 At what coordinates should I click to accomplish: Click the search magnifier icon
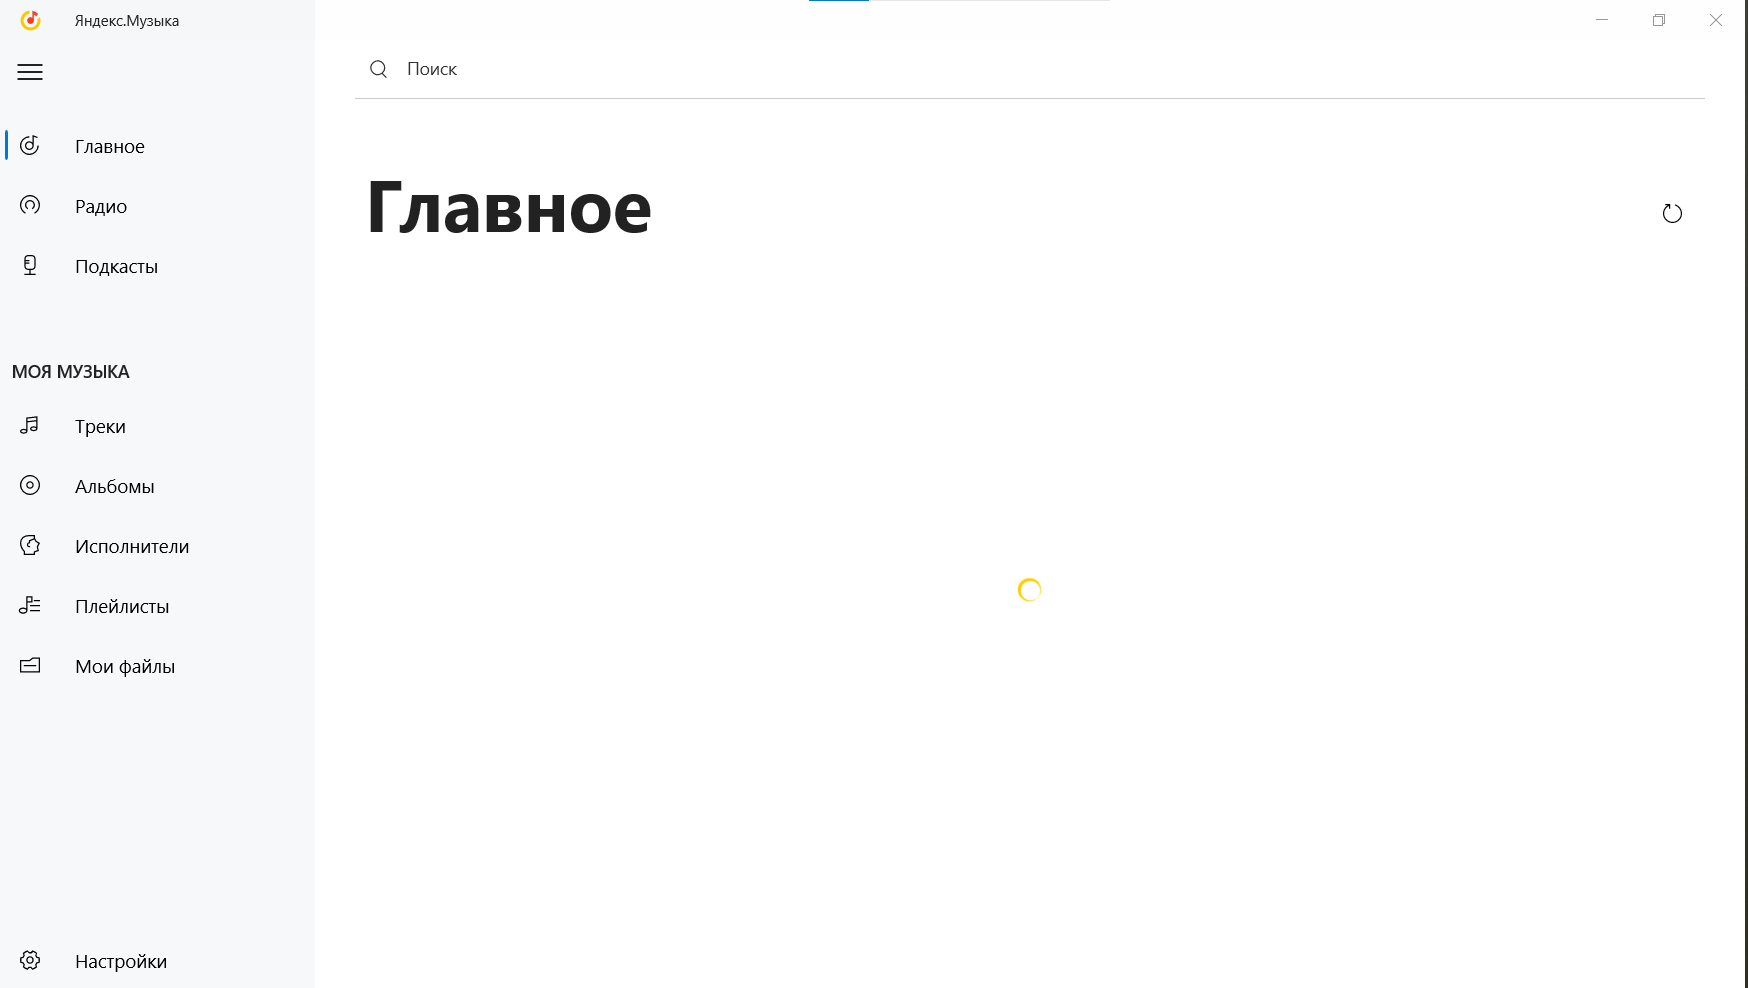378,69
